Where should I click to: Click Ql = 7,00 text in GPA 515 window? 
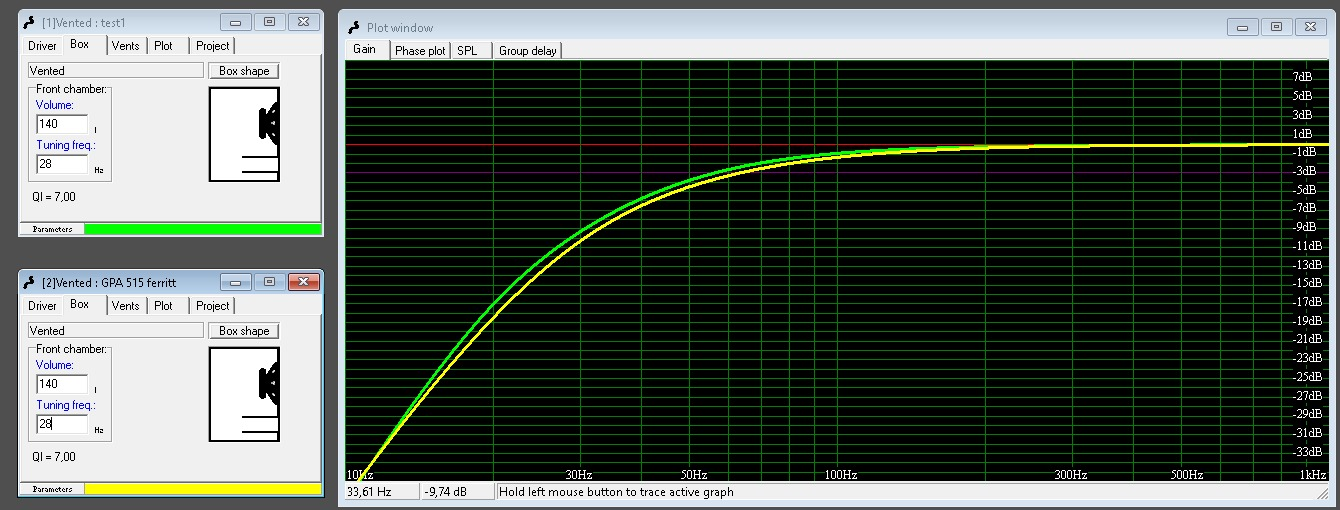point(54,456)
